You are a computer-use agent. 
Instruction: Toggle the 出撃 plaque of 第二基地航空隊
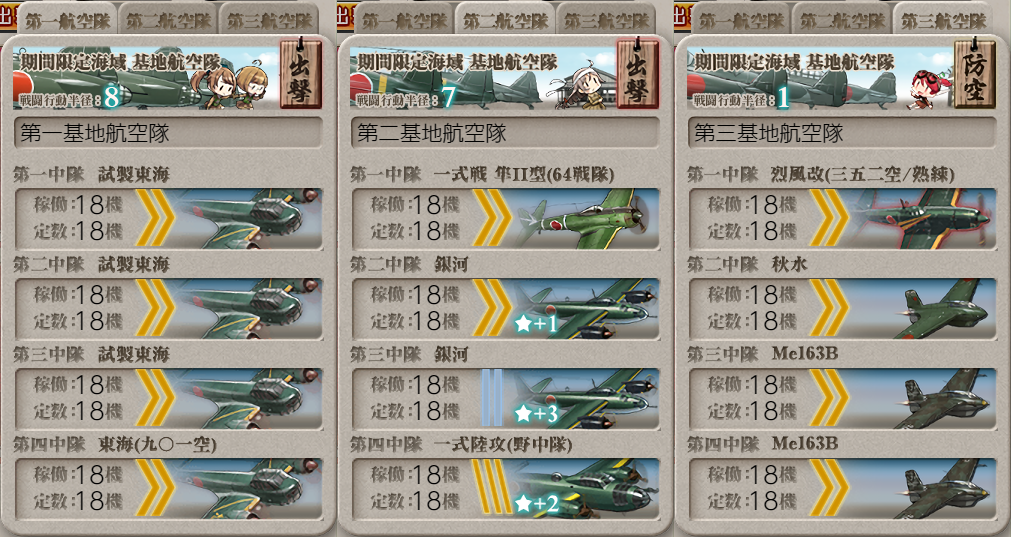[637, 74]
